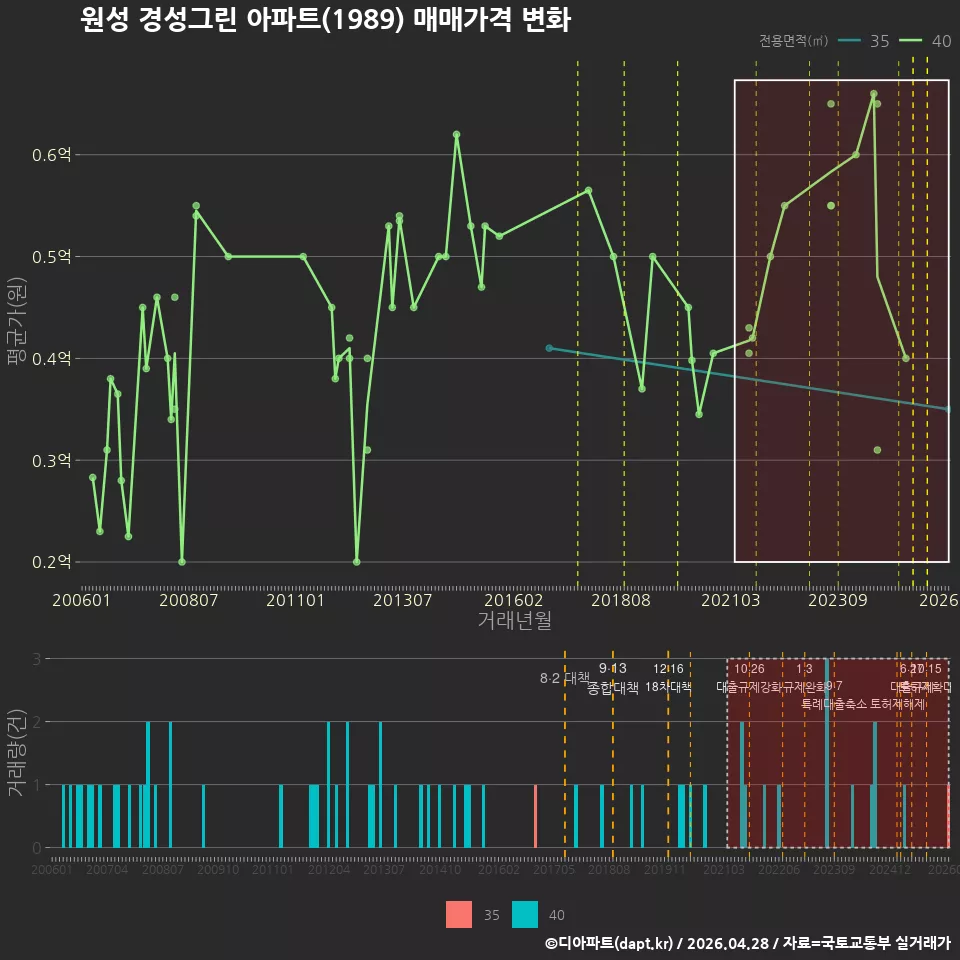
Task: Click the 0.2억 y-axis label
Action: (x=51, y=562)
